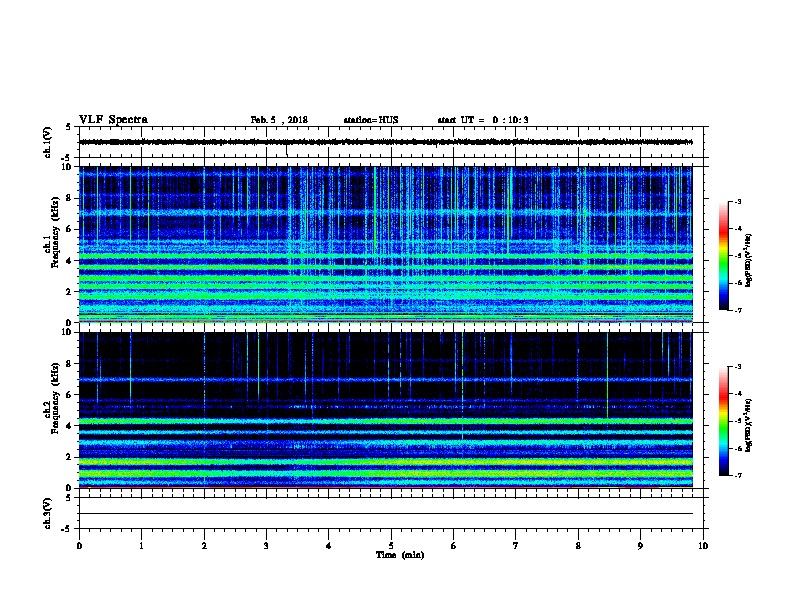
Task: Click the ch.3 flat voltage line
Action: tap(386, 514)
